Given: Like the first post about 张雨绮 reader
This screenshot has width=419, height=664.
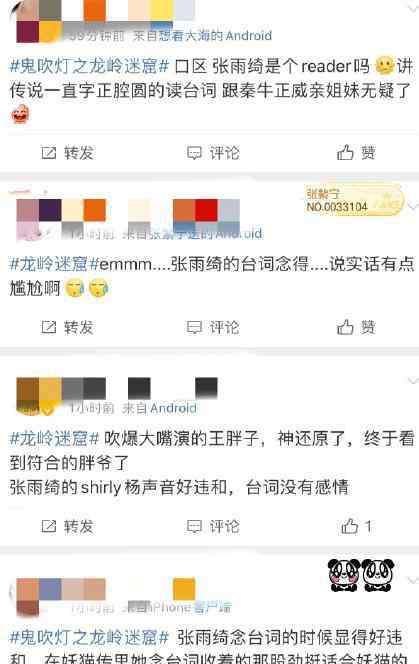Looking at the screenshot, I should [356, 152].
